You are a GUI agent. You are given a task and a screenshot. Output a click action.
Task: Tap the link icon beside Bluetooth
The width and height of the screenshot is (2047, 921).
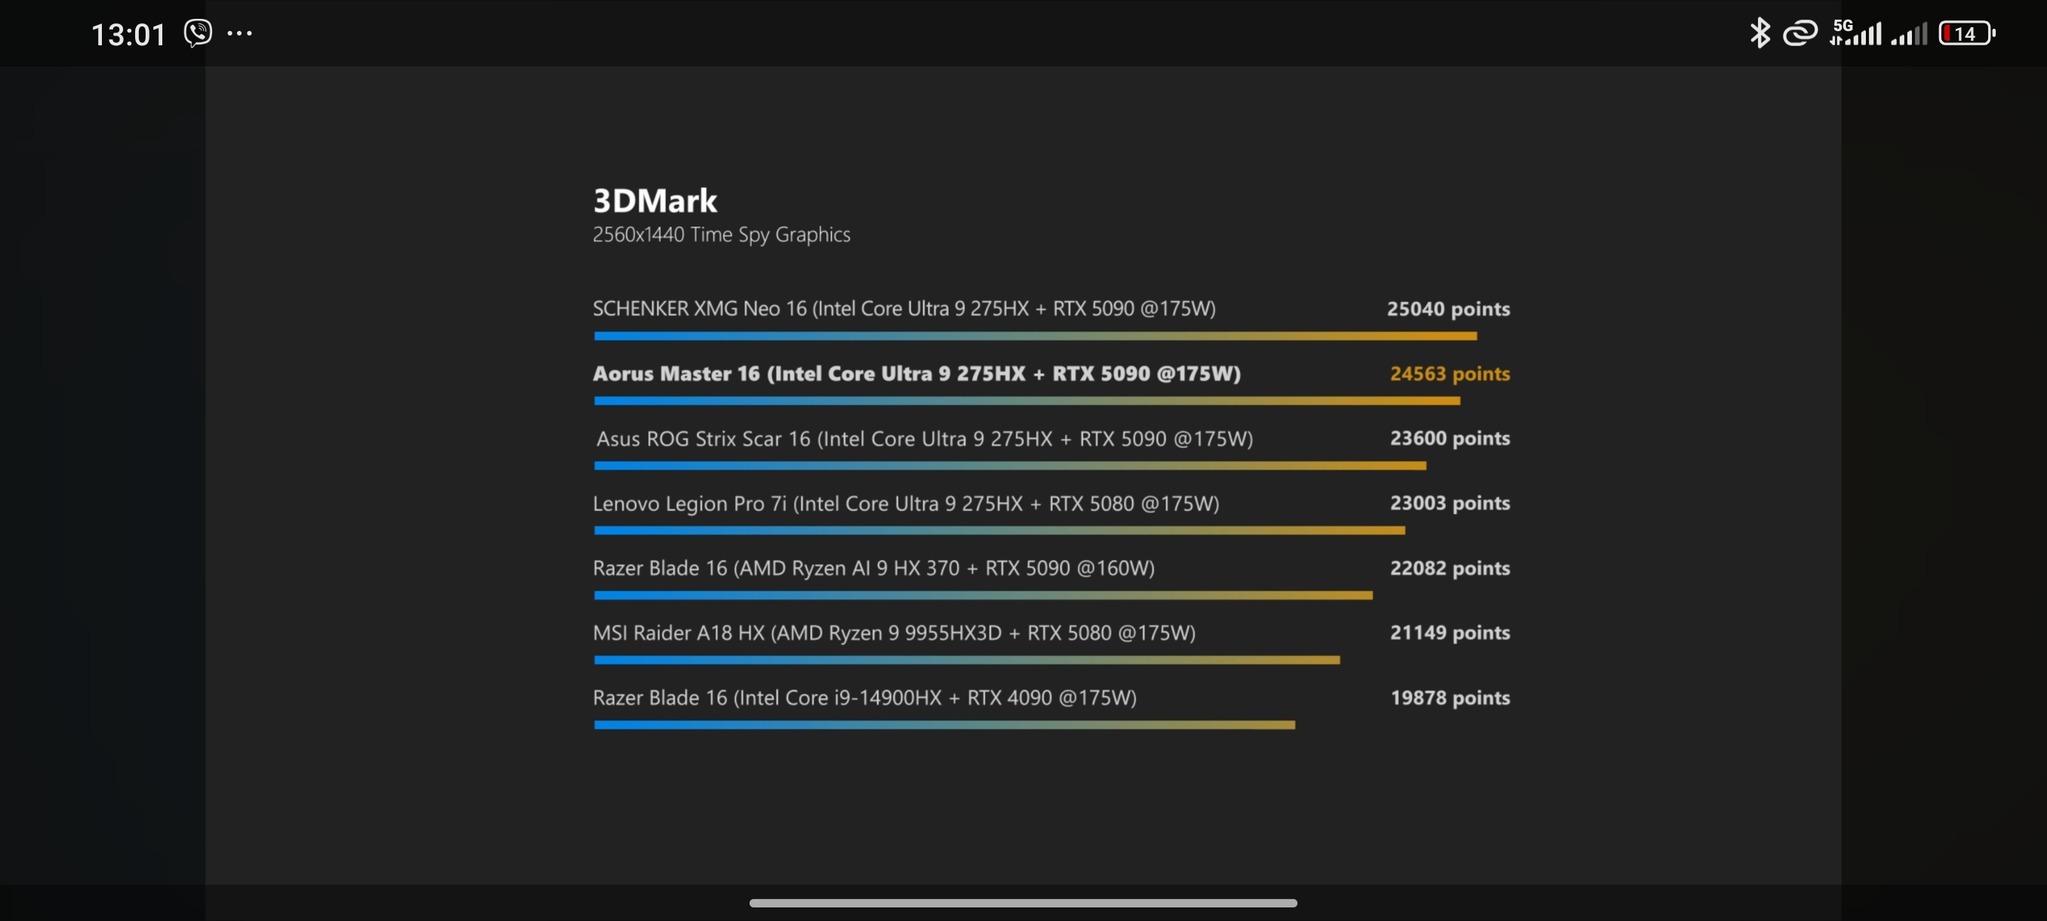click(1800, 33)
